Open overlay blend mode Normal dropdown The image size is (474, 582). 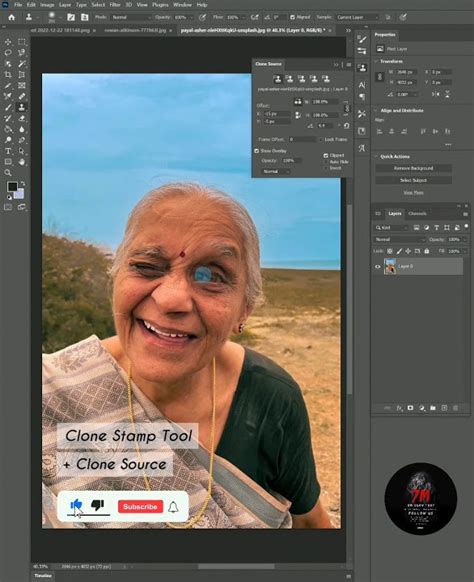276,171
